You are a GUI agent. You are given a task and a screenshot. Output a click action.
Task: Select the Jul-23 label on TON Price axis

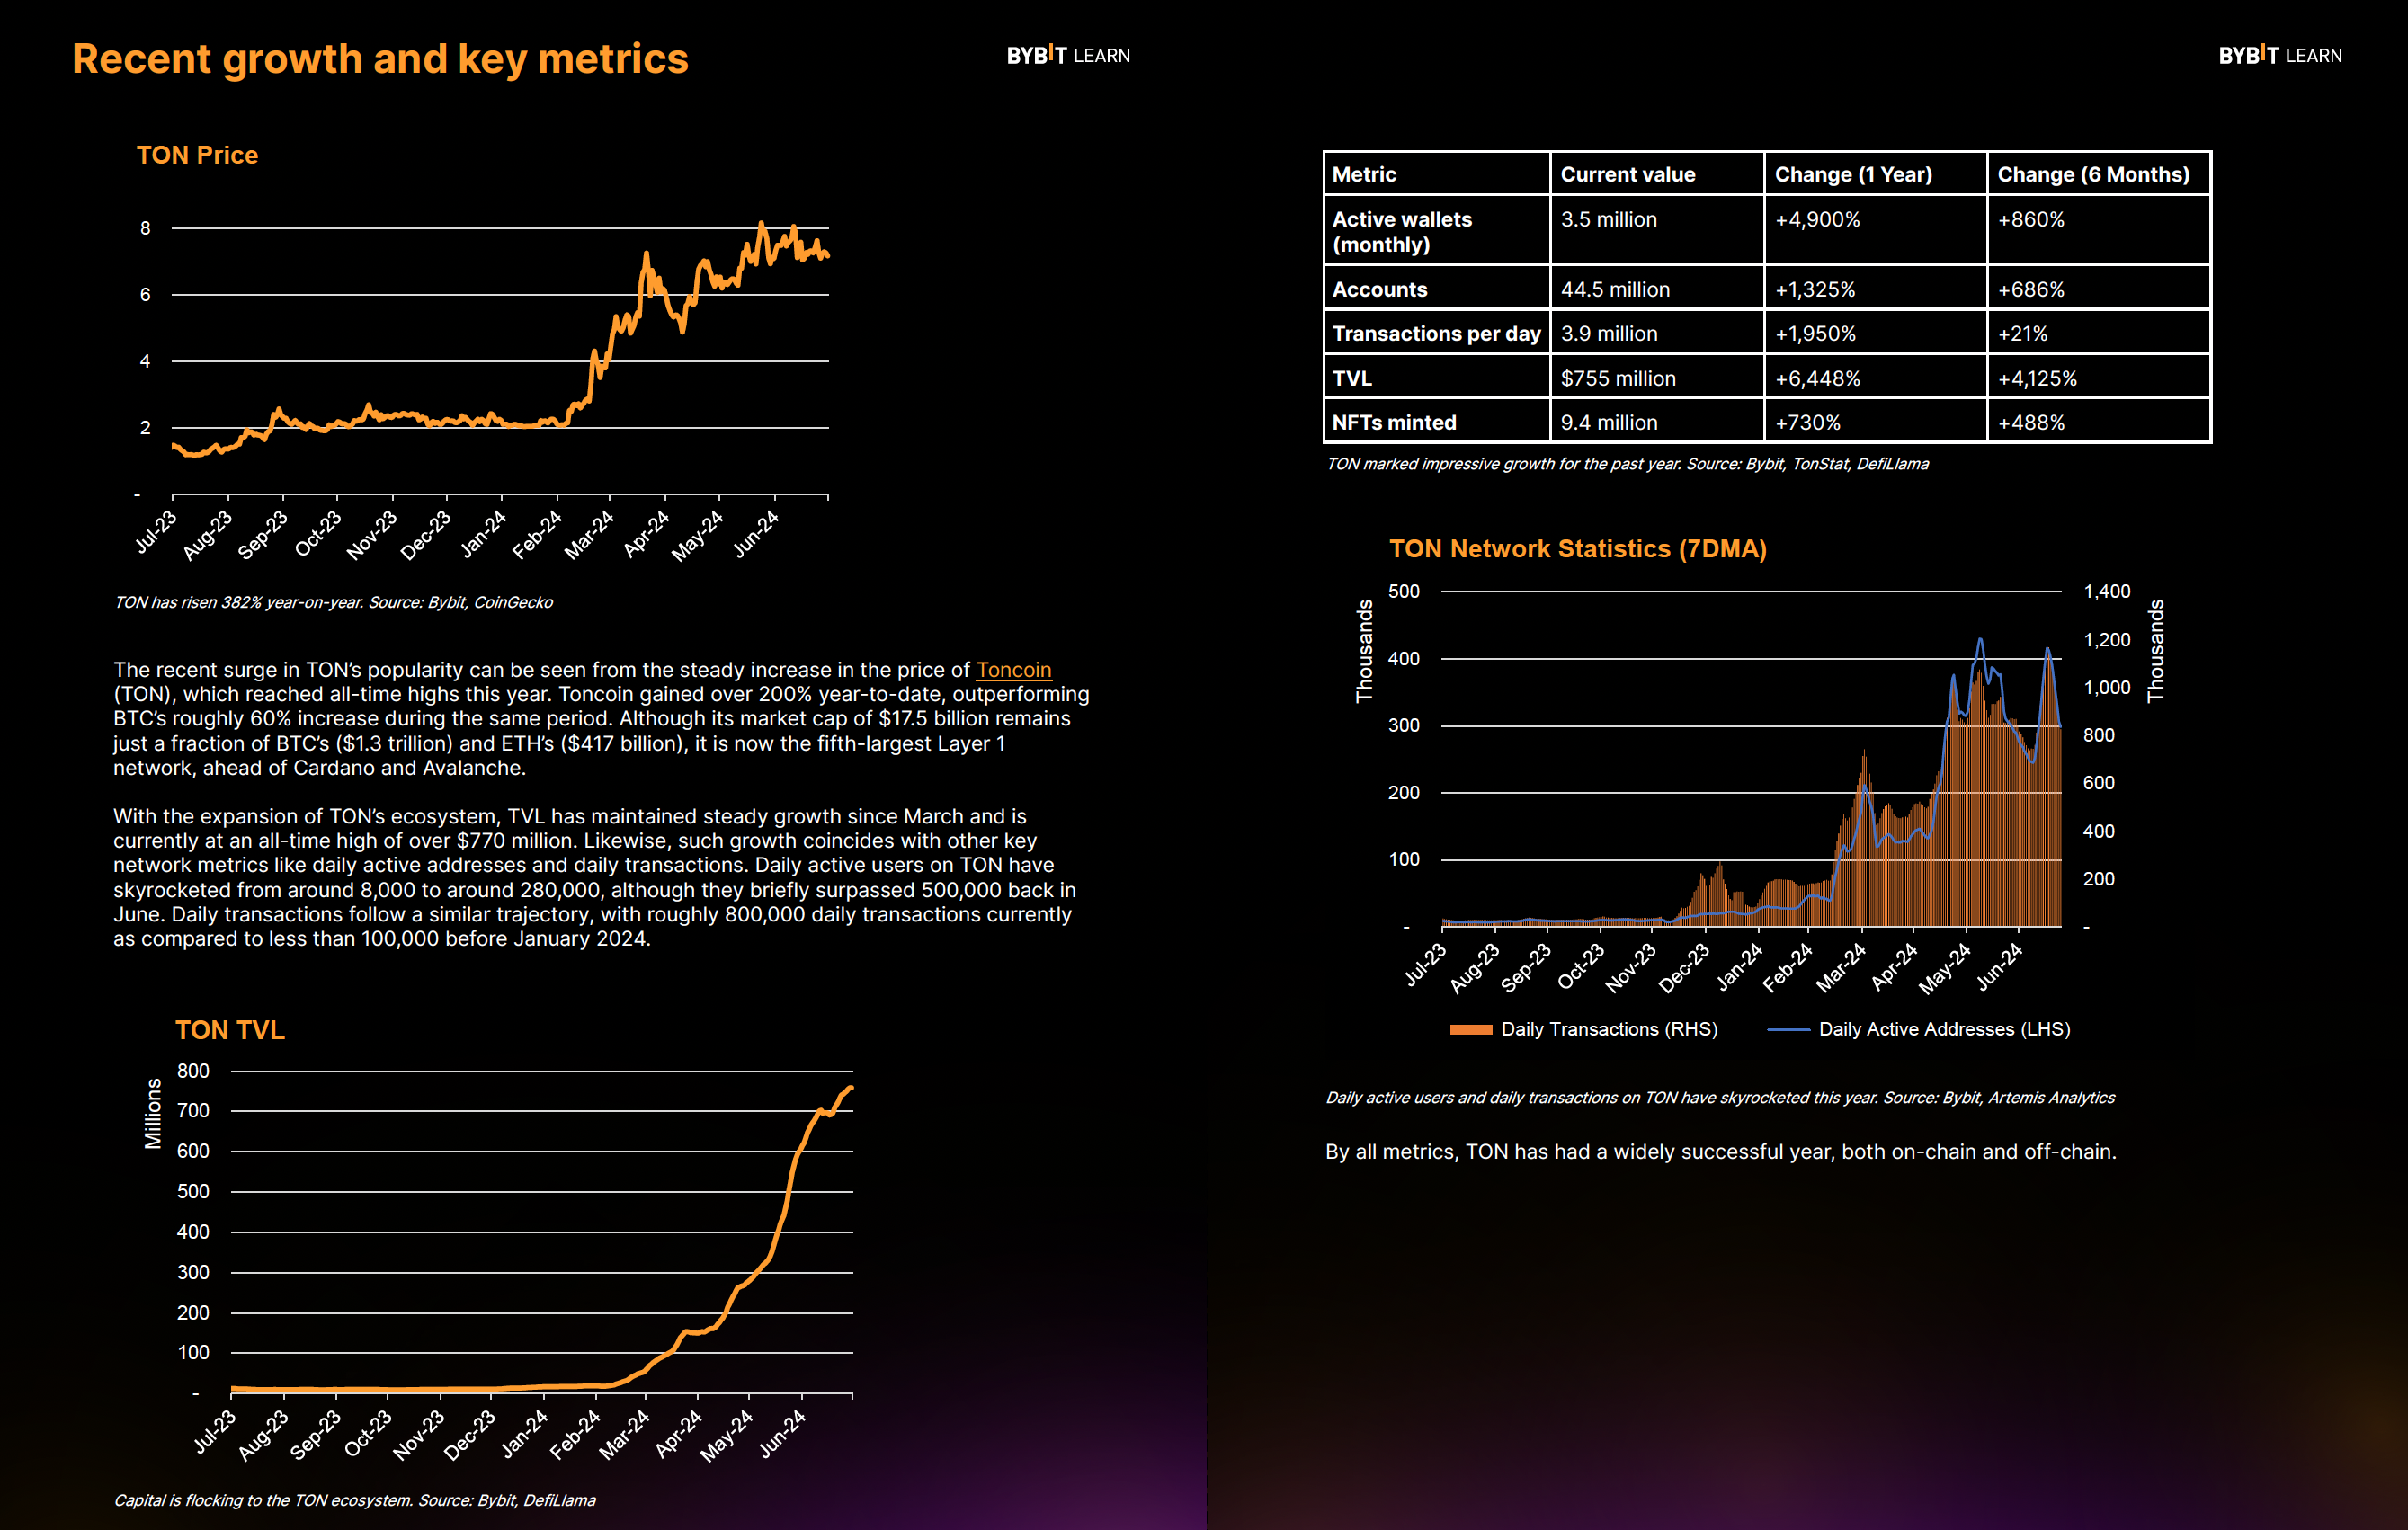155,533
